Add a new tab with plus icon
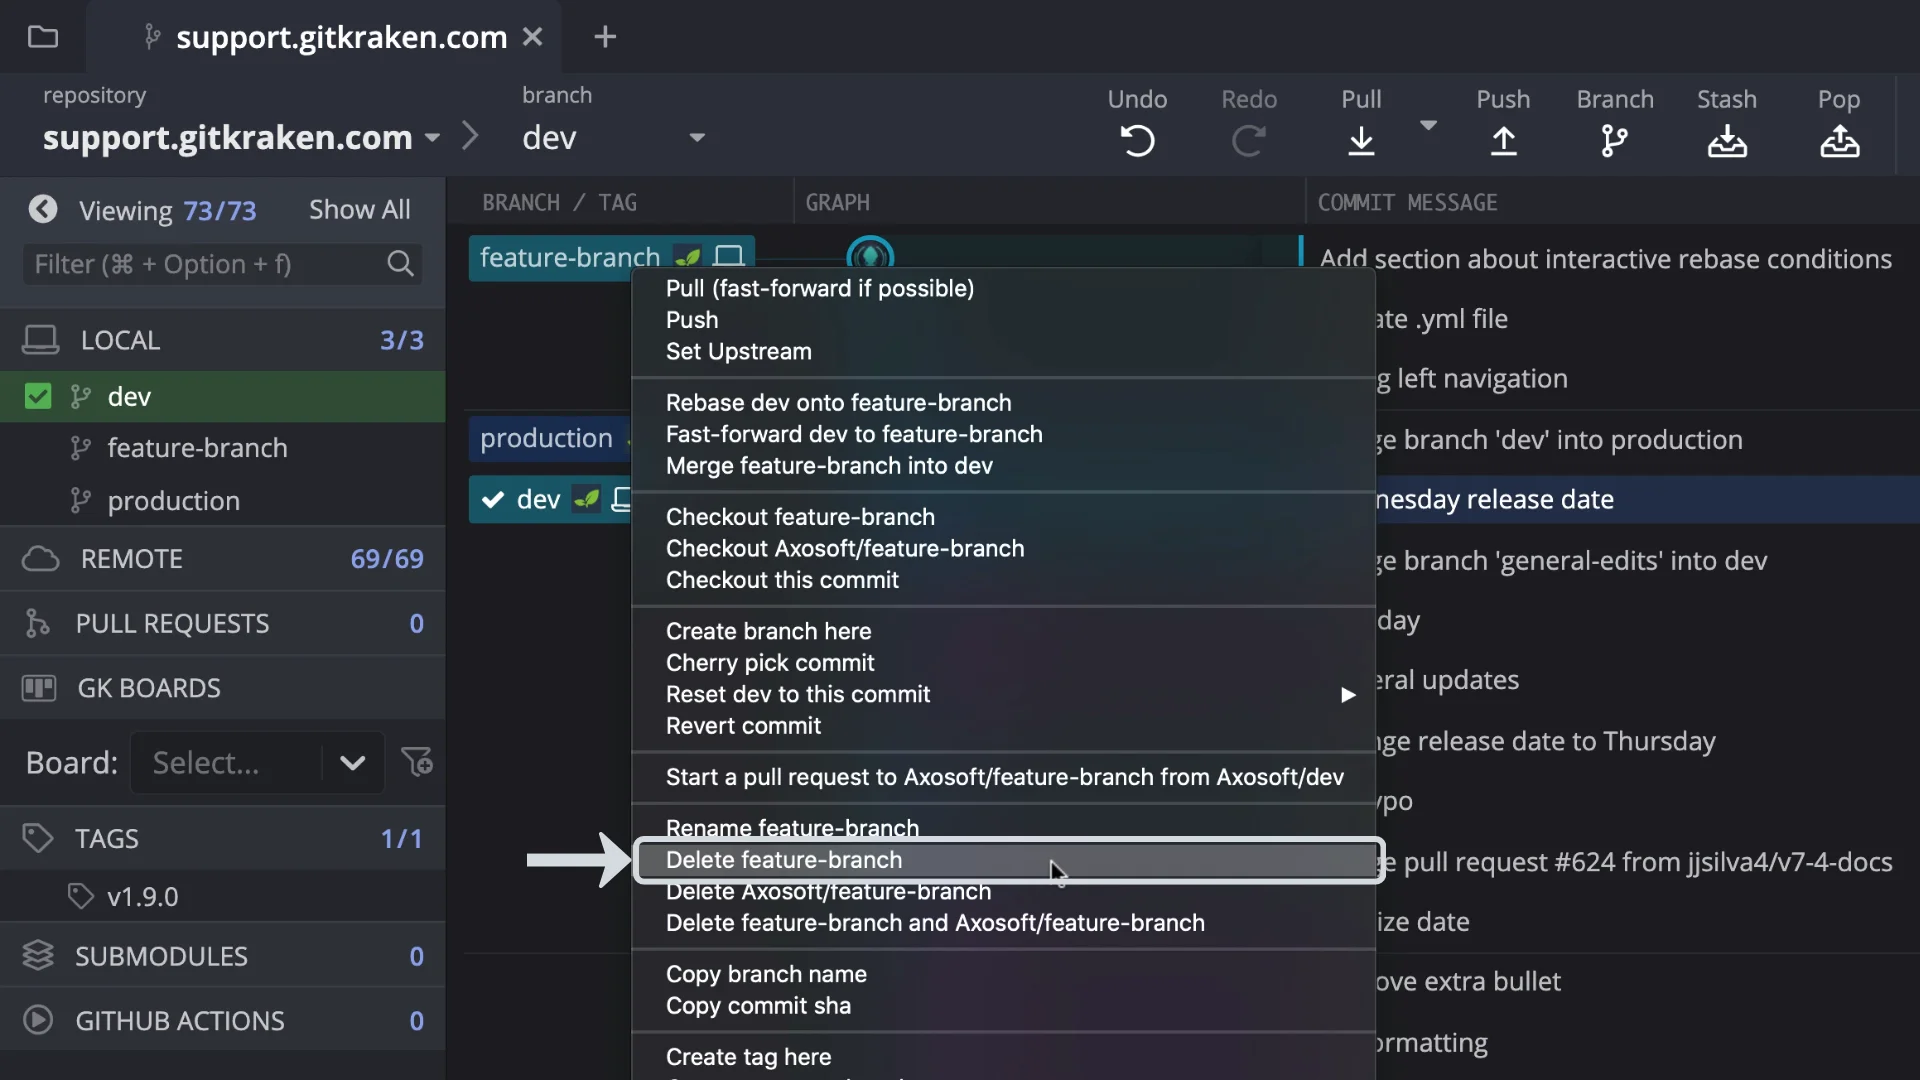Image resolution: width=1920 pixels, height=1080 pixels. [x=604, y=37]
